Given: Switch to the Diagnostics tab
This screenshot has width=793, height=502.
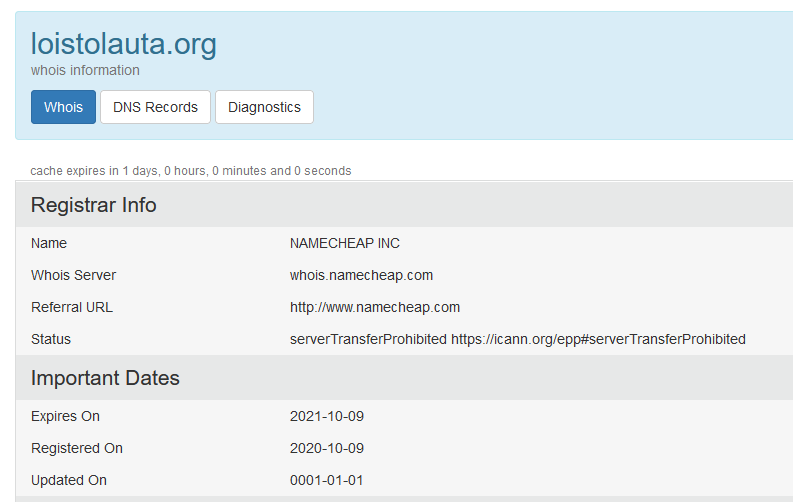Looking at the screenshot, I should click(265, 107).
